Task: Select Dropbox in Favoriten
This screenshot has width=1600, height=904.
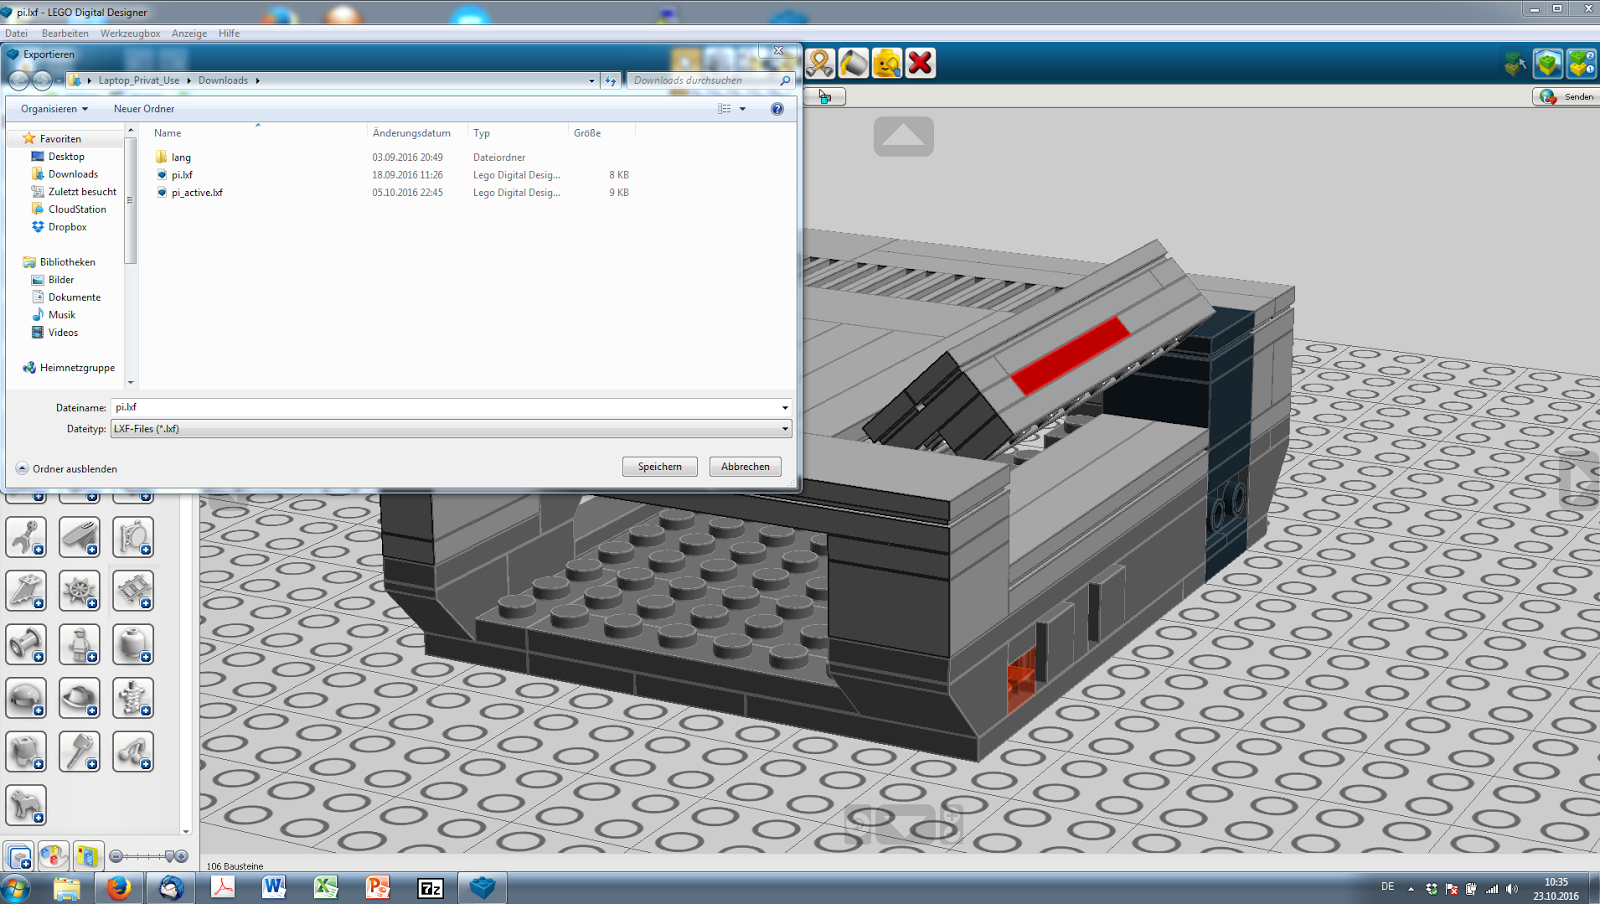Action: pos(67,227)
